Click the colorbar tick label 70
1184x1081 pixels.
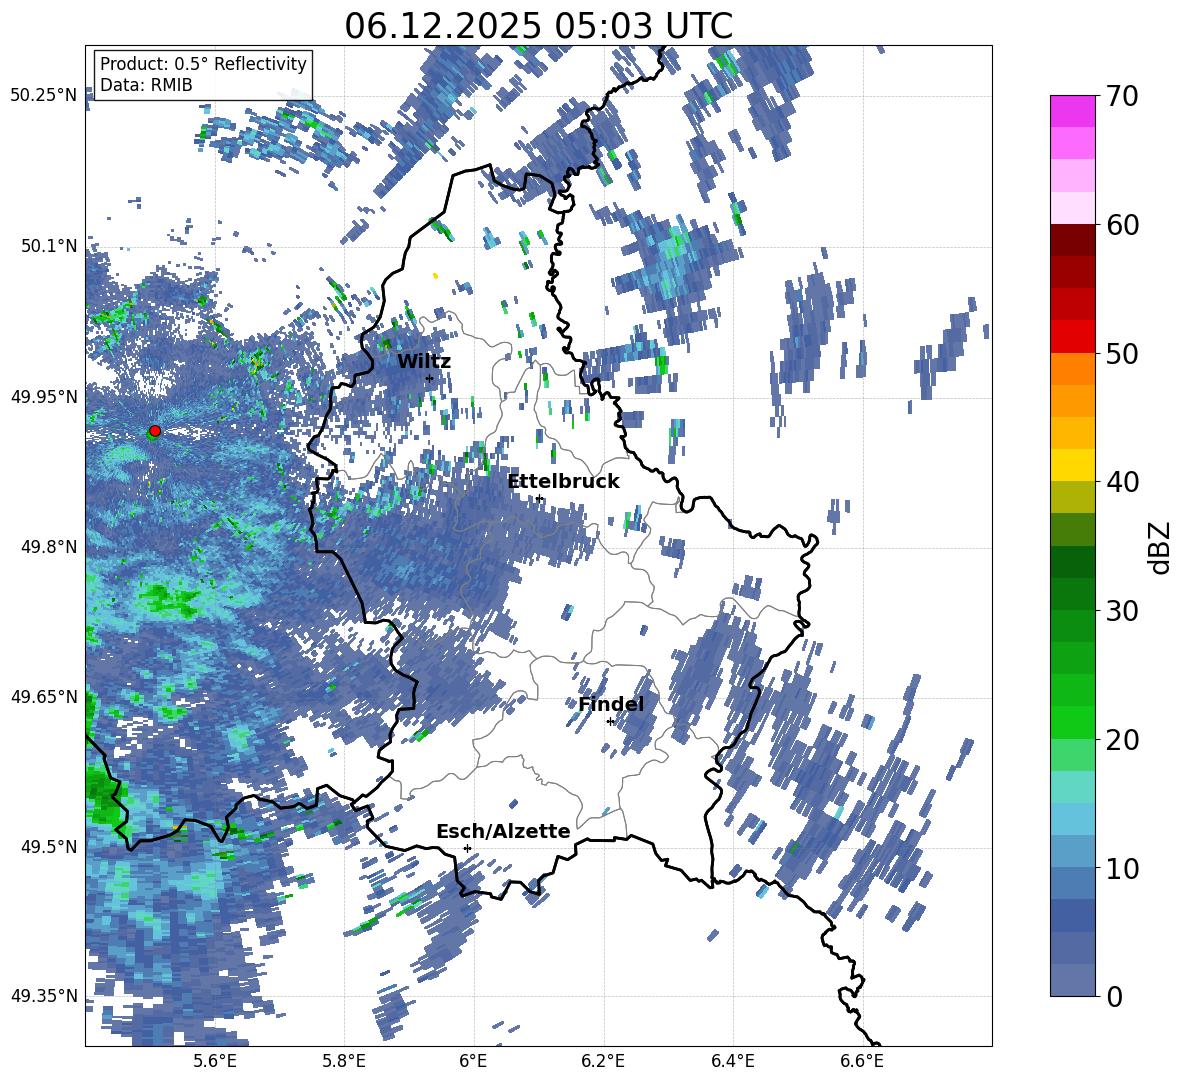pyautogui.click(x=1122, y=97)
